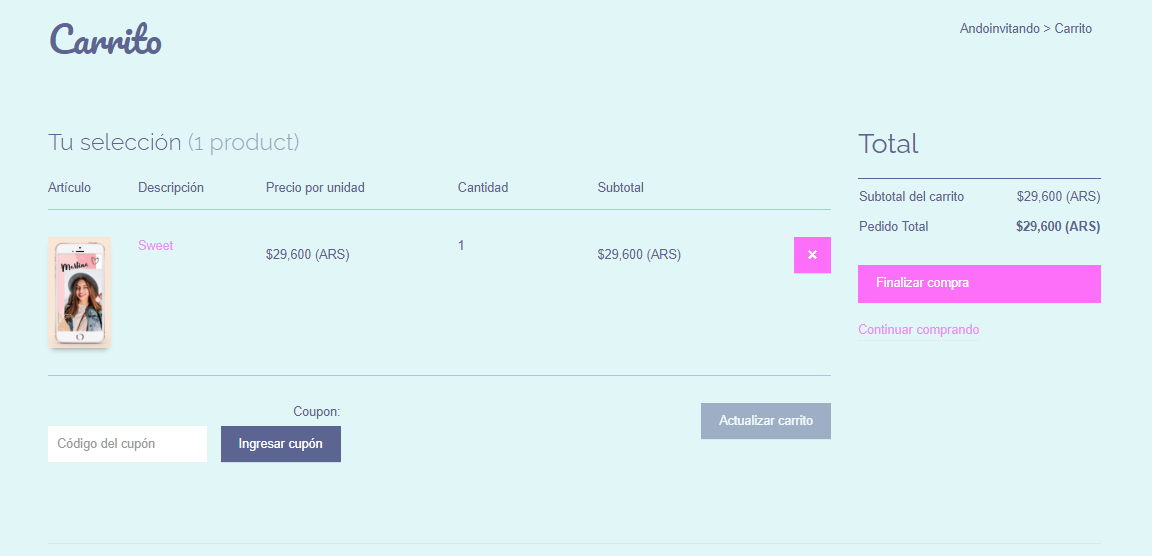Click the Descripción column header
1152x556 pixels.
171,188
